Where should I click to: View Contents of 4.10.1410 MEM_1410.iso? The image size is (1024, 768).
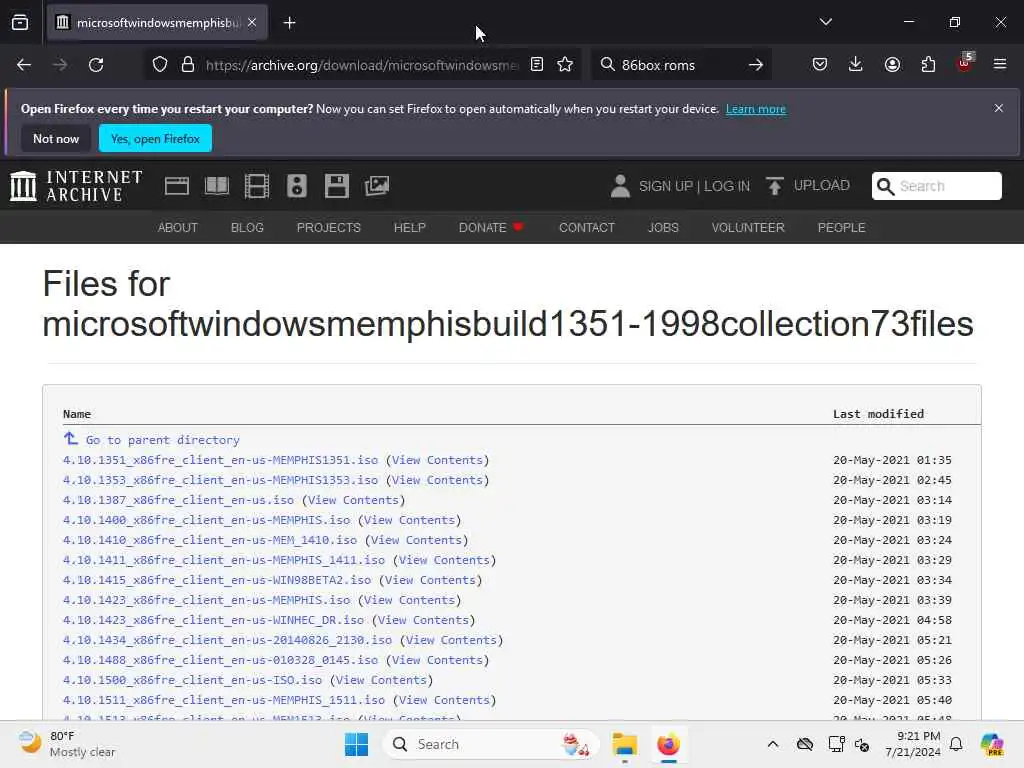pos(416,540)
